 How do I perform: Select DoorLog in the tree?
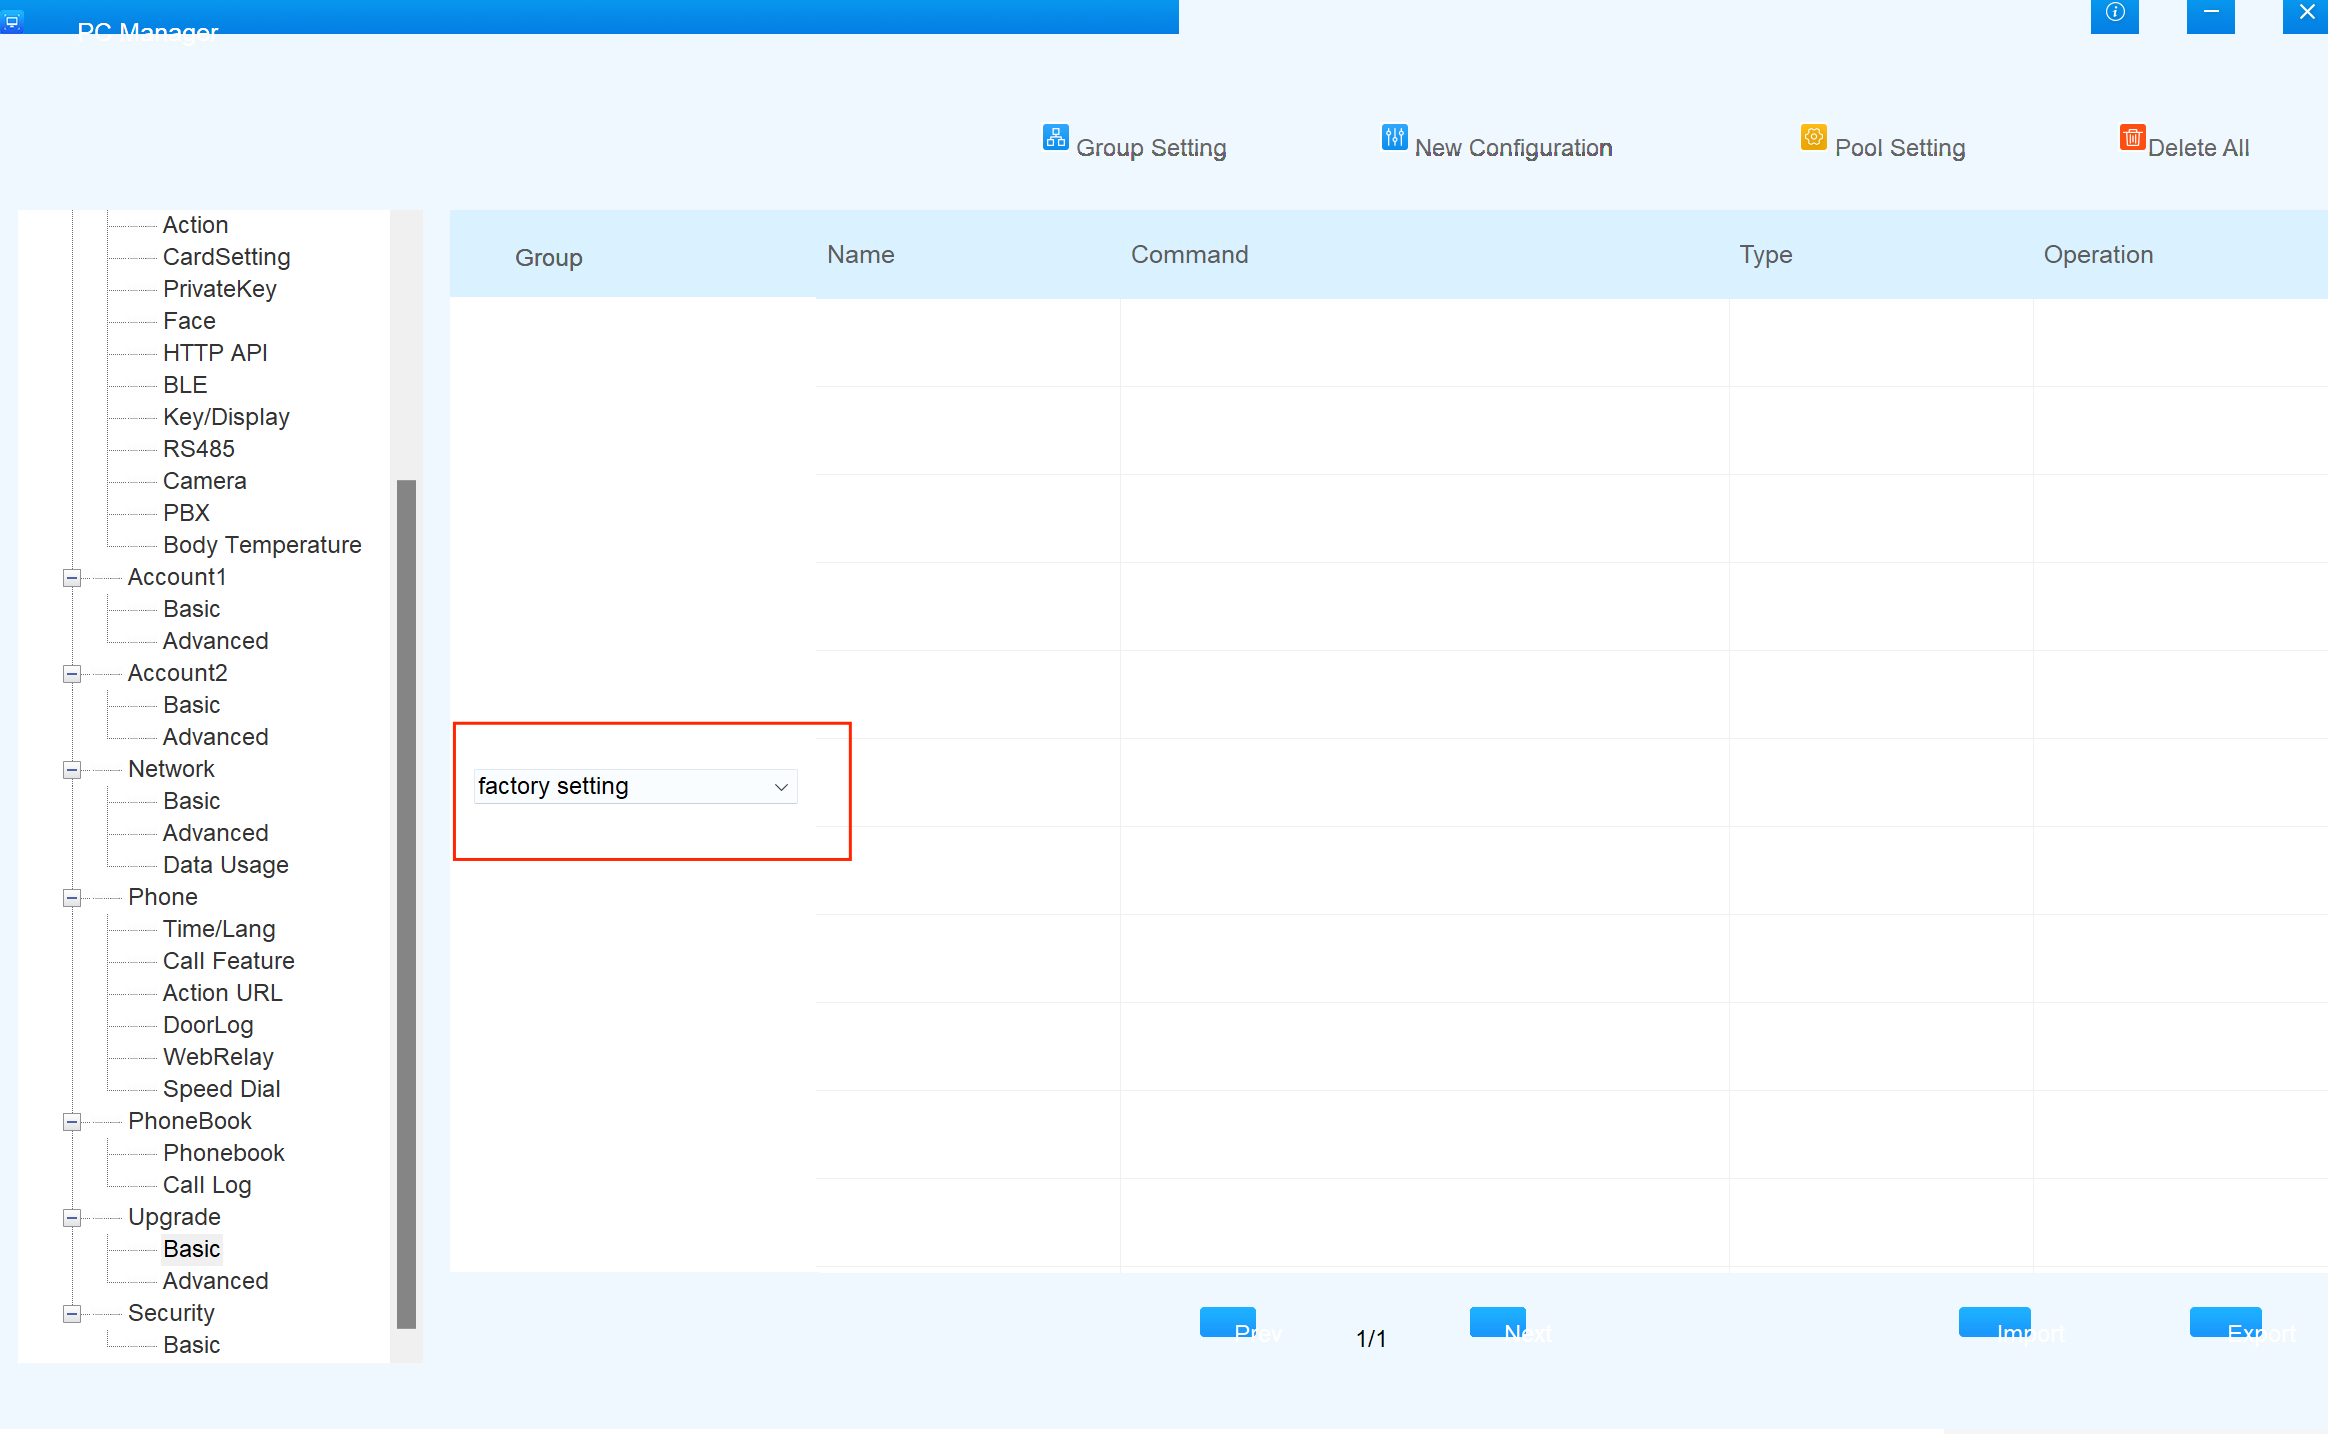coord(208,1025)
